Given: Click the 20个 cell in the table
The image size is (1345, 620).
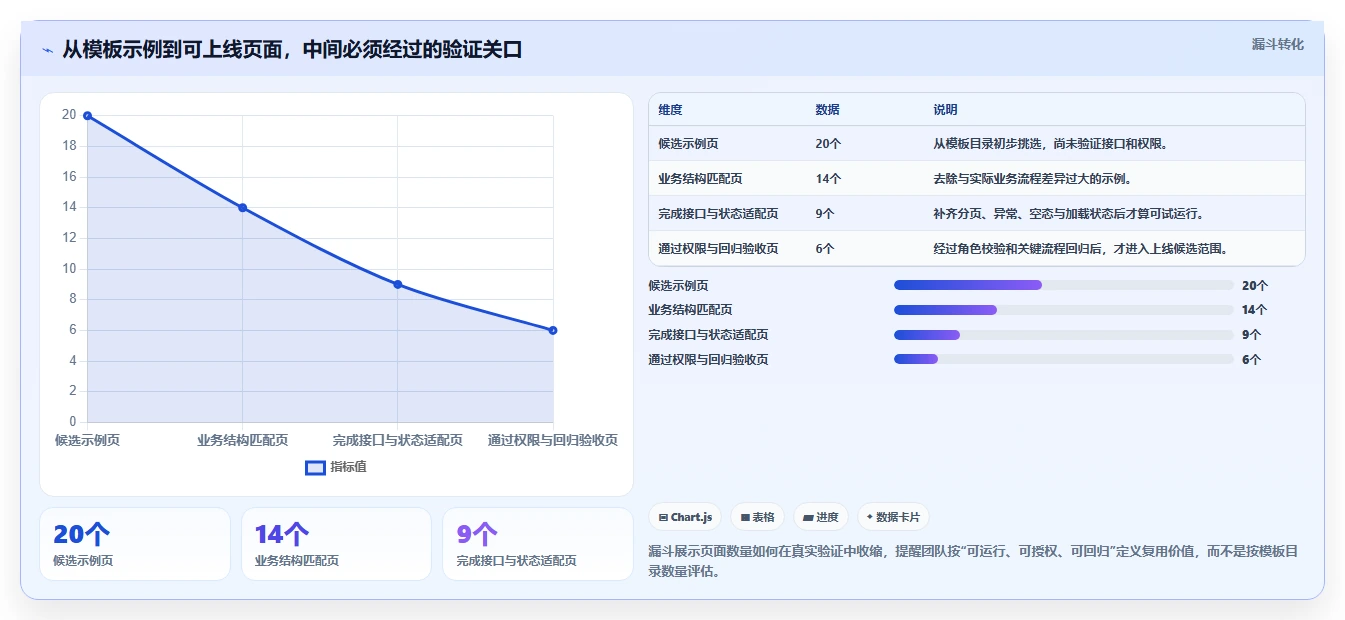Looking at the screenshot, I should (828, 144).
